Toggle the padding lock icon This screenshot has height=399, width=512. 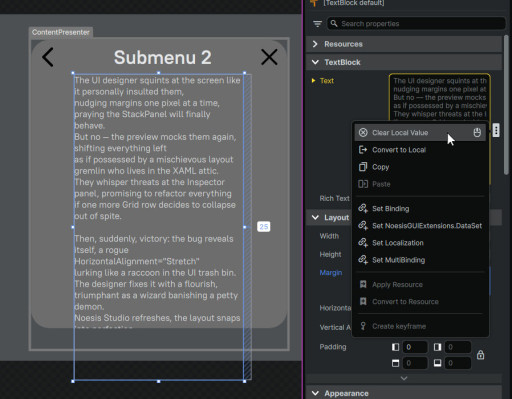(x=480, y=355)
